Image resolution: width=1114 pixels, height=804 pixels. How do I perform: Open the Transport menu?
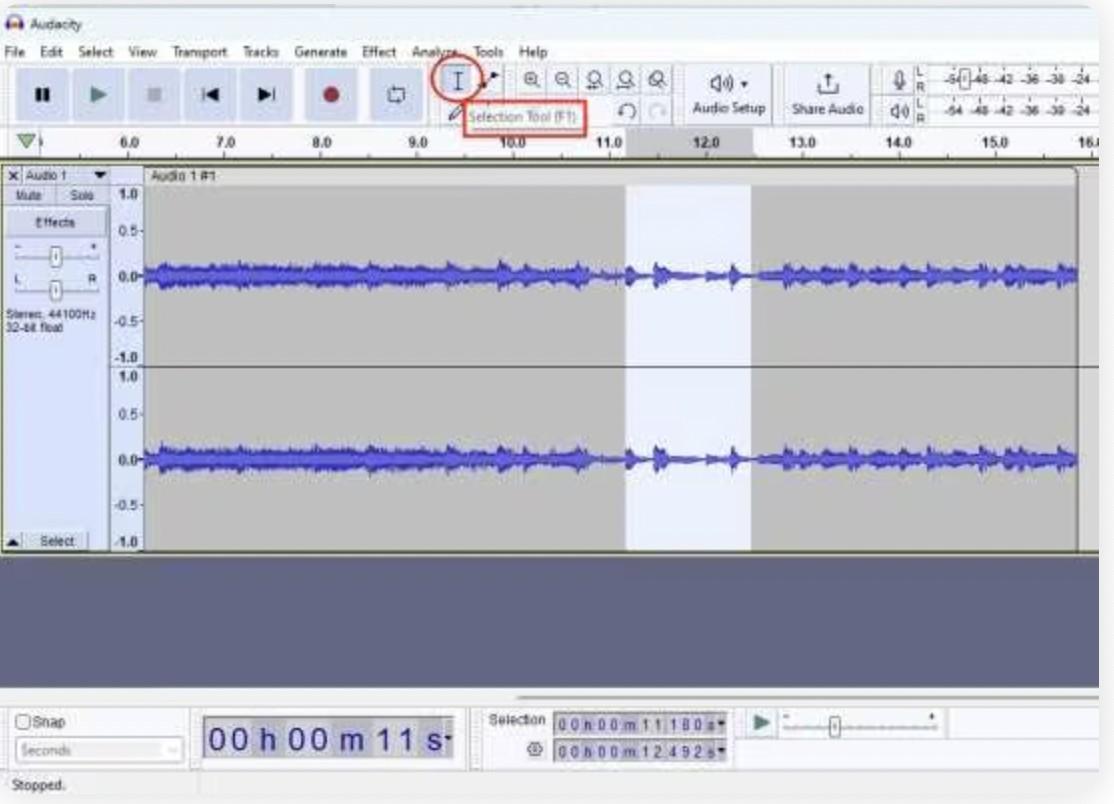pyautogui.click(x=200, y=52)
